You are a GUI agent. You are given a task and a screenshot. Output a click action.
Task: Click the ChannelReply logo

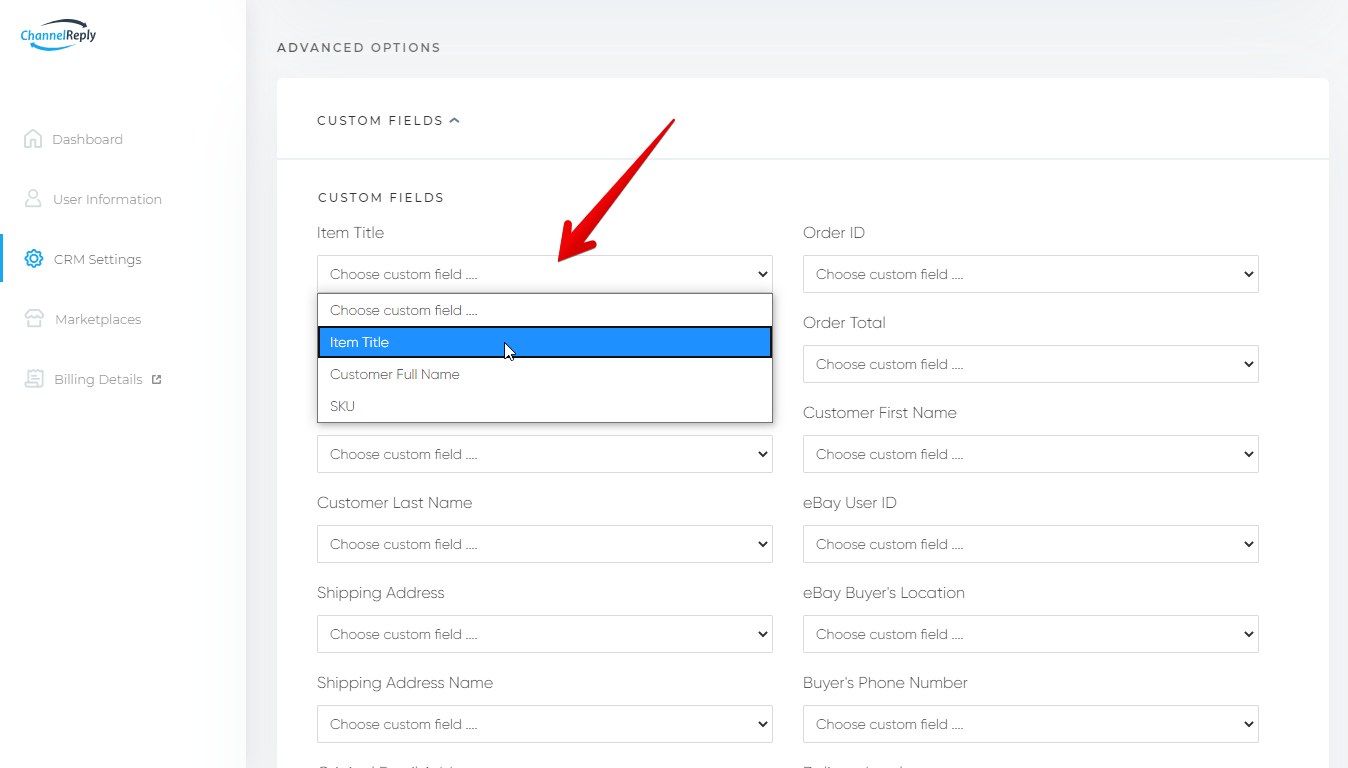pos(58,34)
